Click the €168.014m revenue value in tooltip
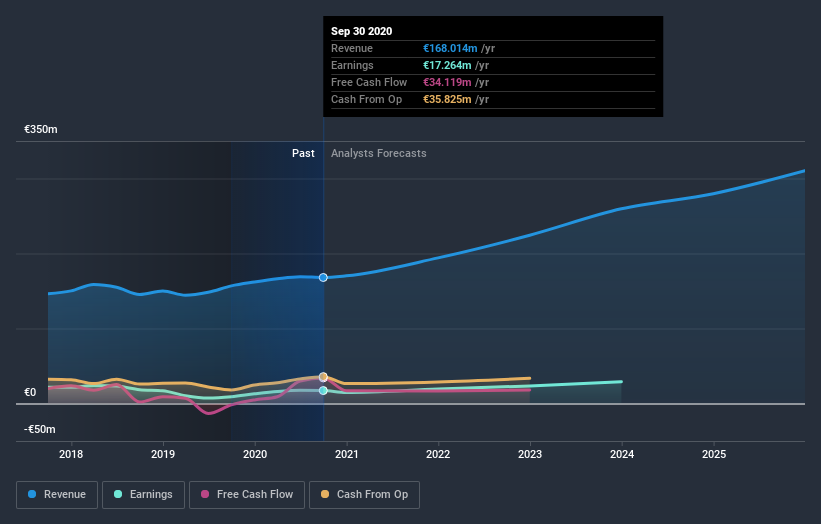The width and height of the screenshot is (821, 524). (x=450, y=48)
